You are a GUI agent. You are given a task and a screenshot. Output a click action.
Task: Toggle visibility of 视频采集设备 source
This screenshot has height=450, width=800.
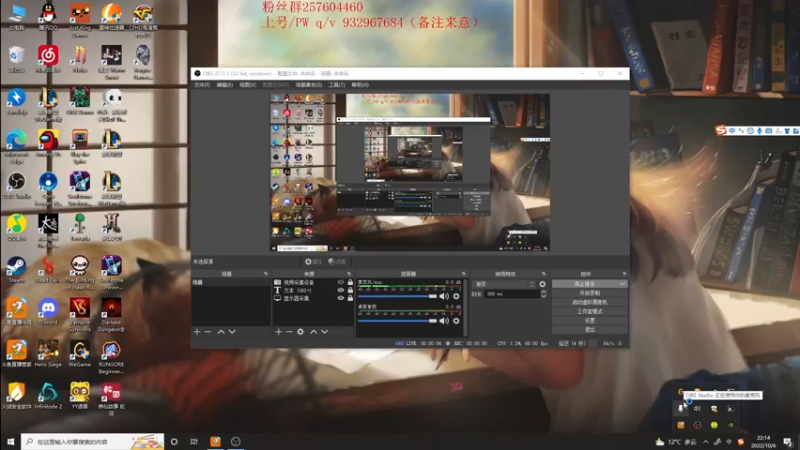[x=341, y=282]
